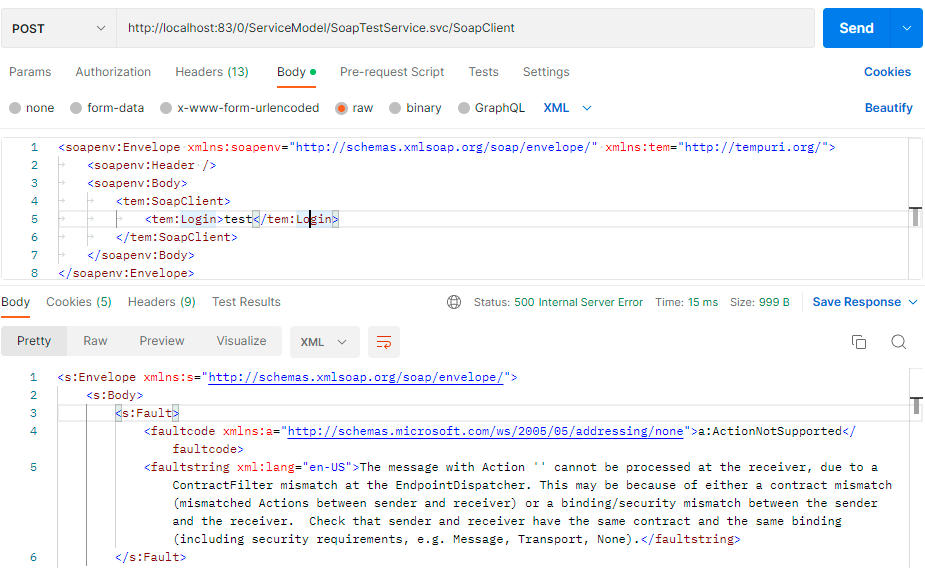Image resolution: width=925 pixels, height=568 pixels.
Task: Switch to the Params tab
Action: [x=30, y=72]
